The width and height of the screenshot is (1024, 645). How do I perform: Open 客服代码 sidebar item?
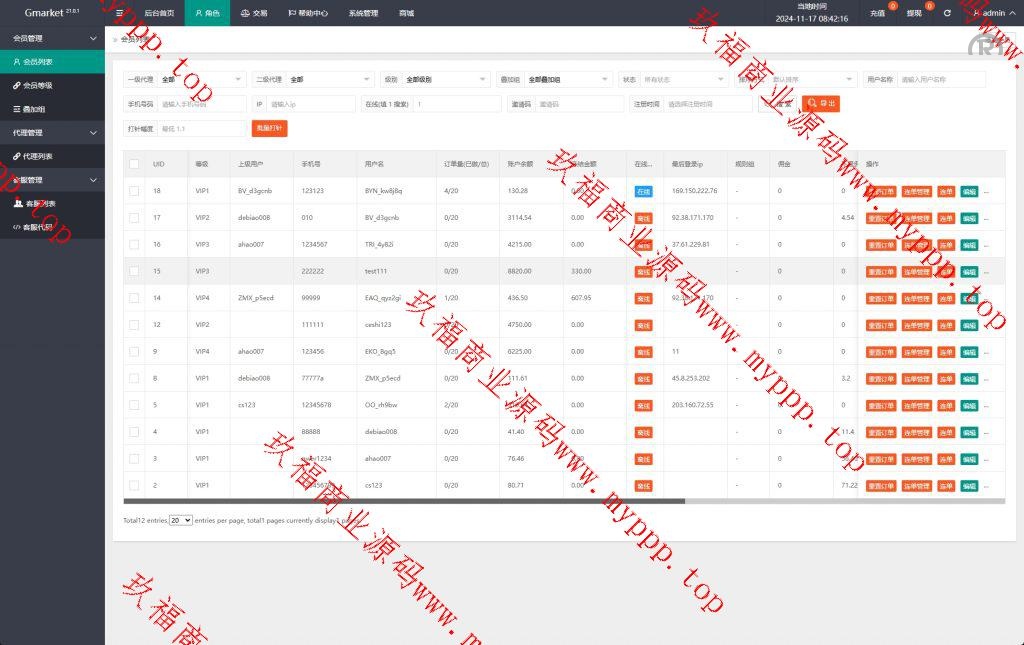pos(38,227)
